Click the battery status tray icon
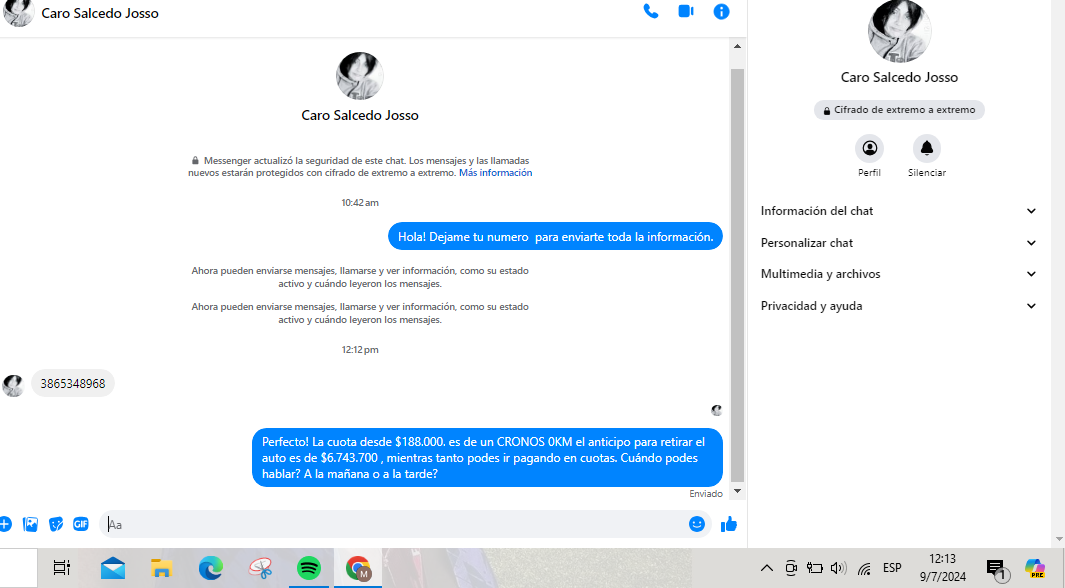1065x588 pixels. coord(814,568)
